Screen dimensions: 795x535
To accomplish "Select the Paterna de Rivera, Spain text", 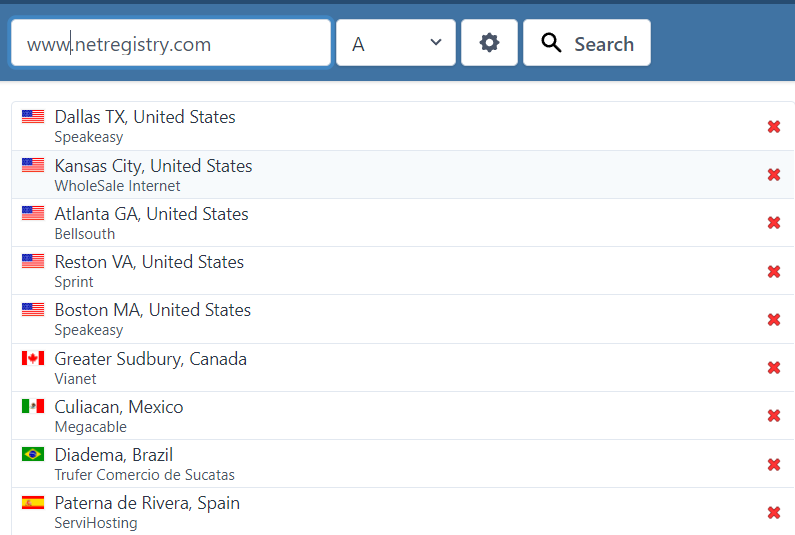I will pos(147,504).
